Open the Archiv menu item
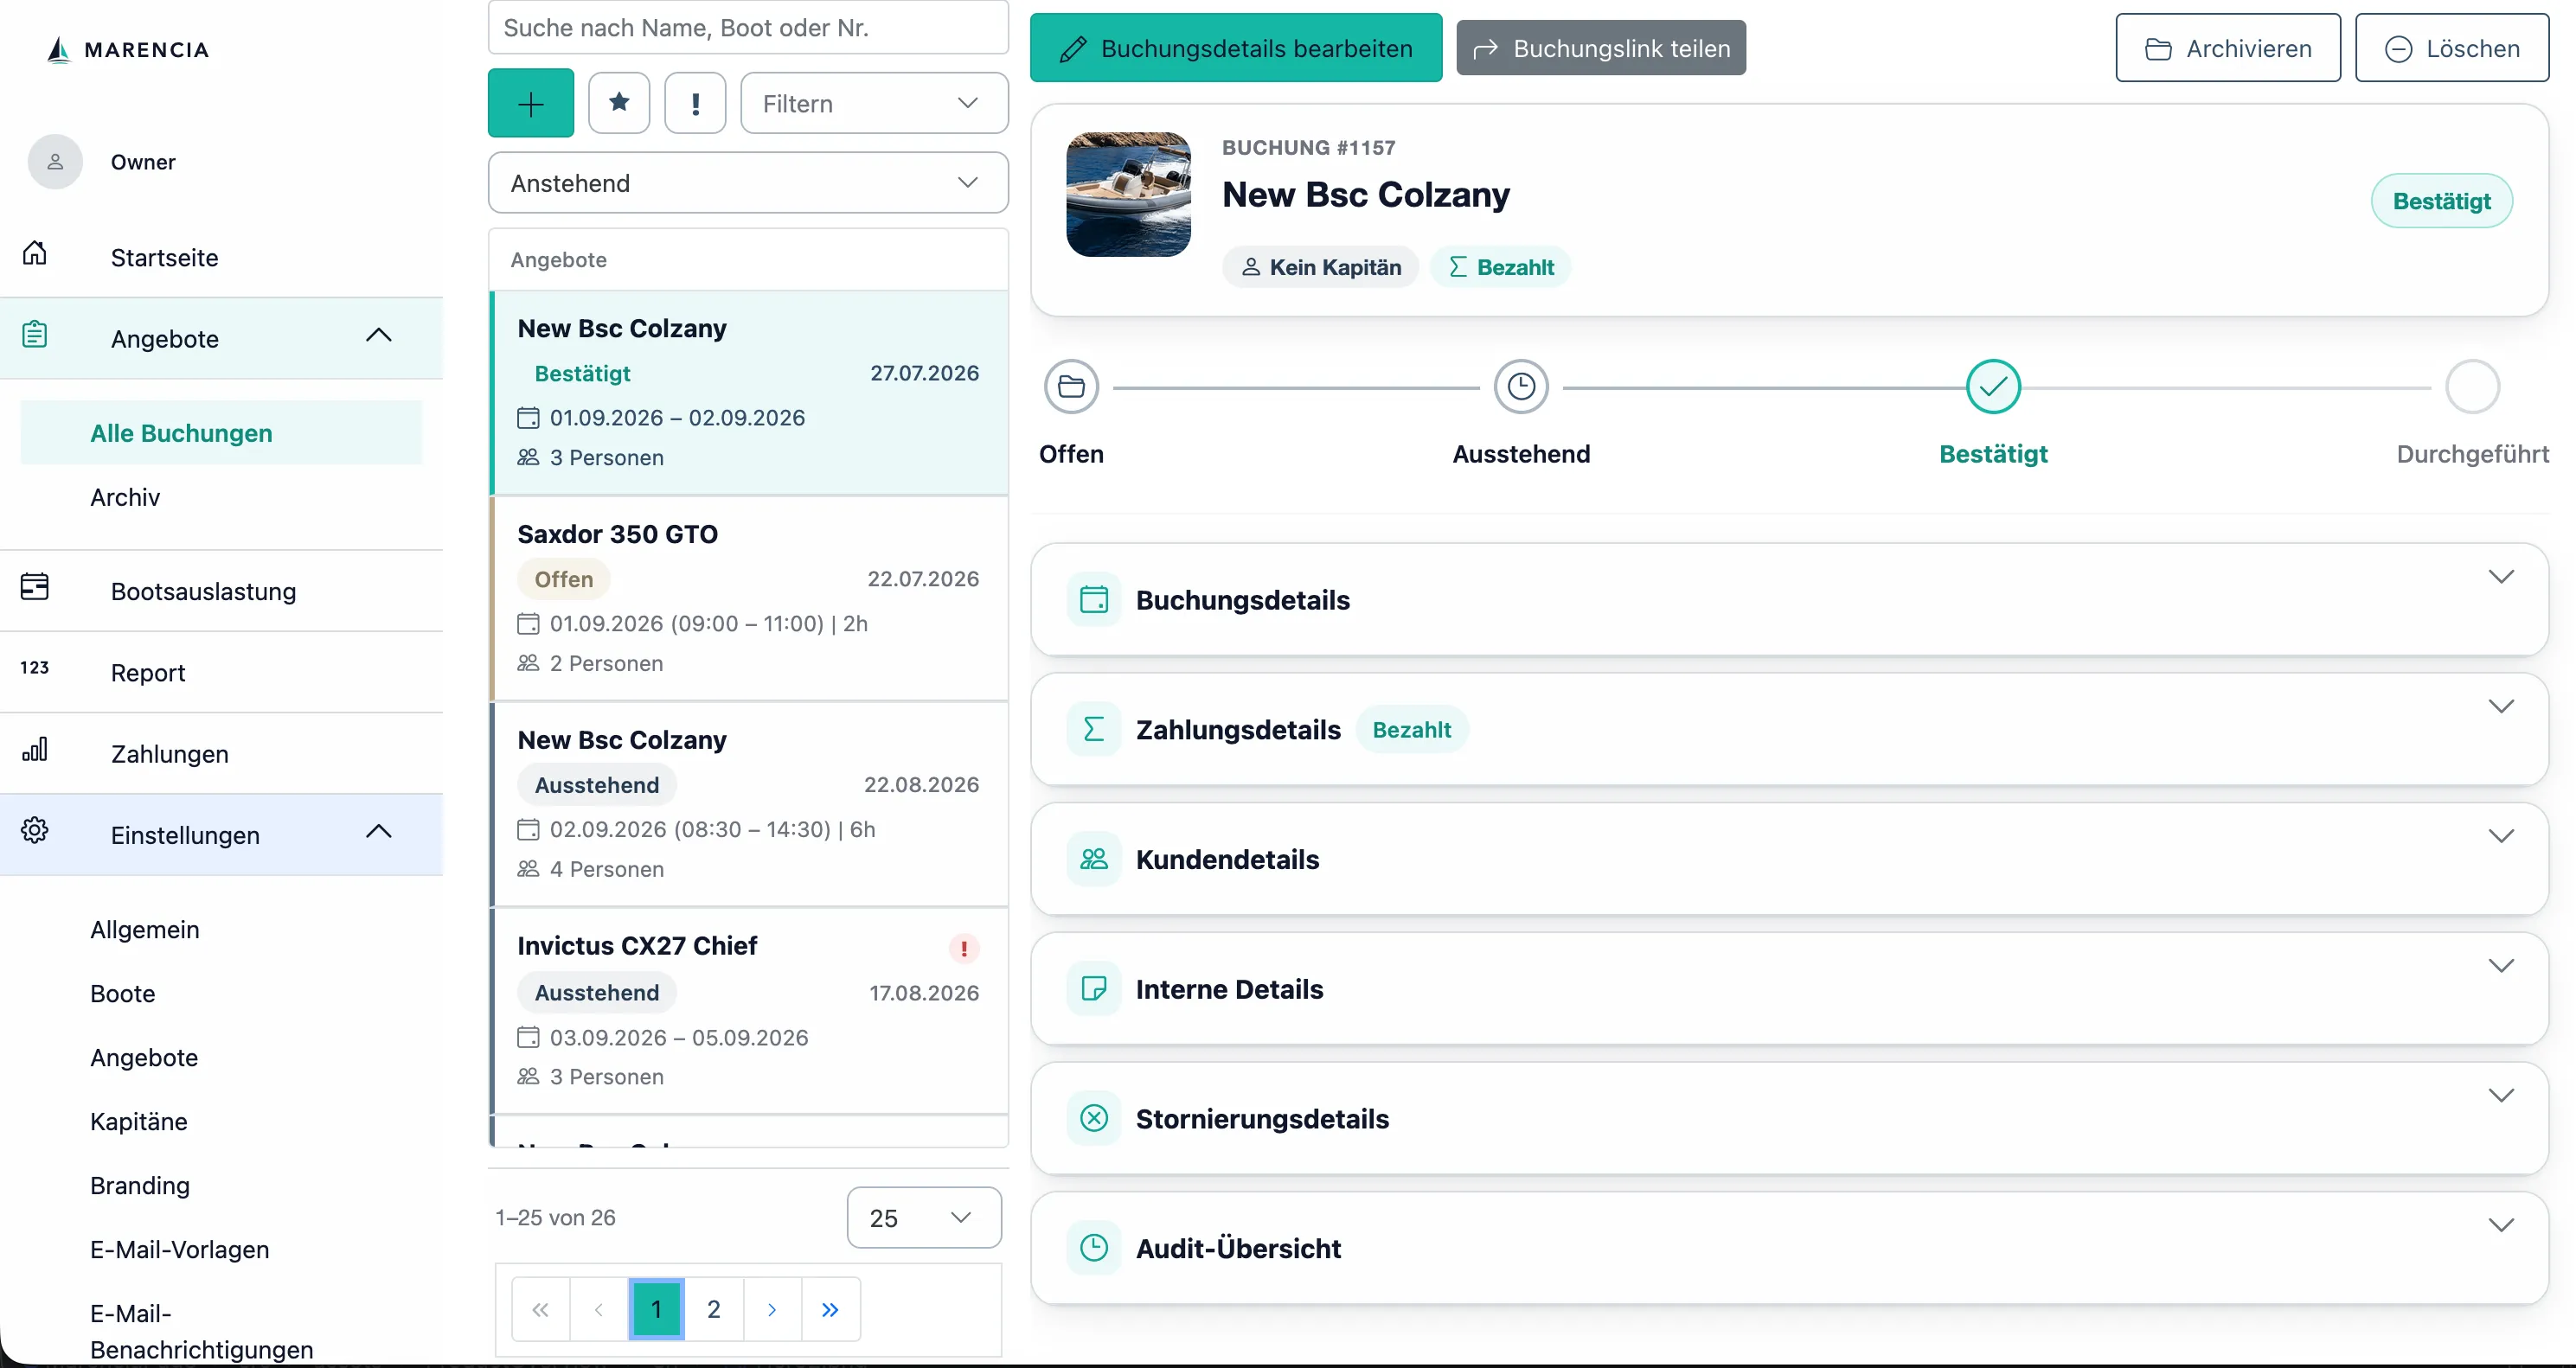The image size is (2576, 1368). tap(125, 497)
